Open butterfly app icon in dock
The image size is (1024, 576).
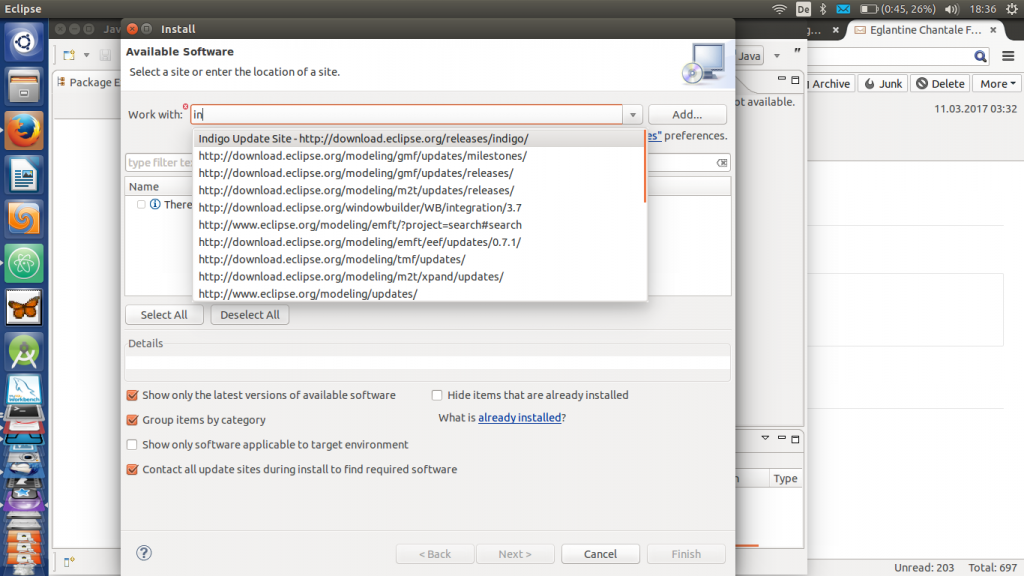[x=24, y=308]
